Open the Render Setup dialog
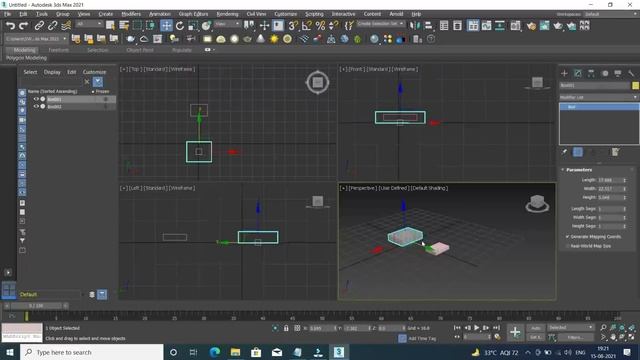 click(531, 26)
